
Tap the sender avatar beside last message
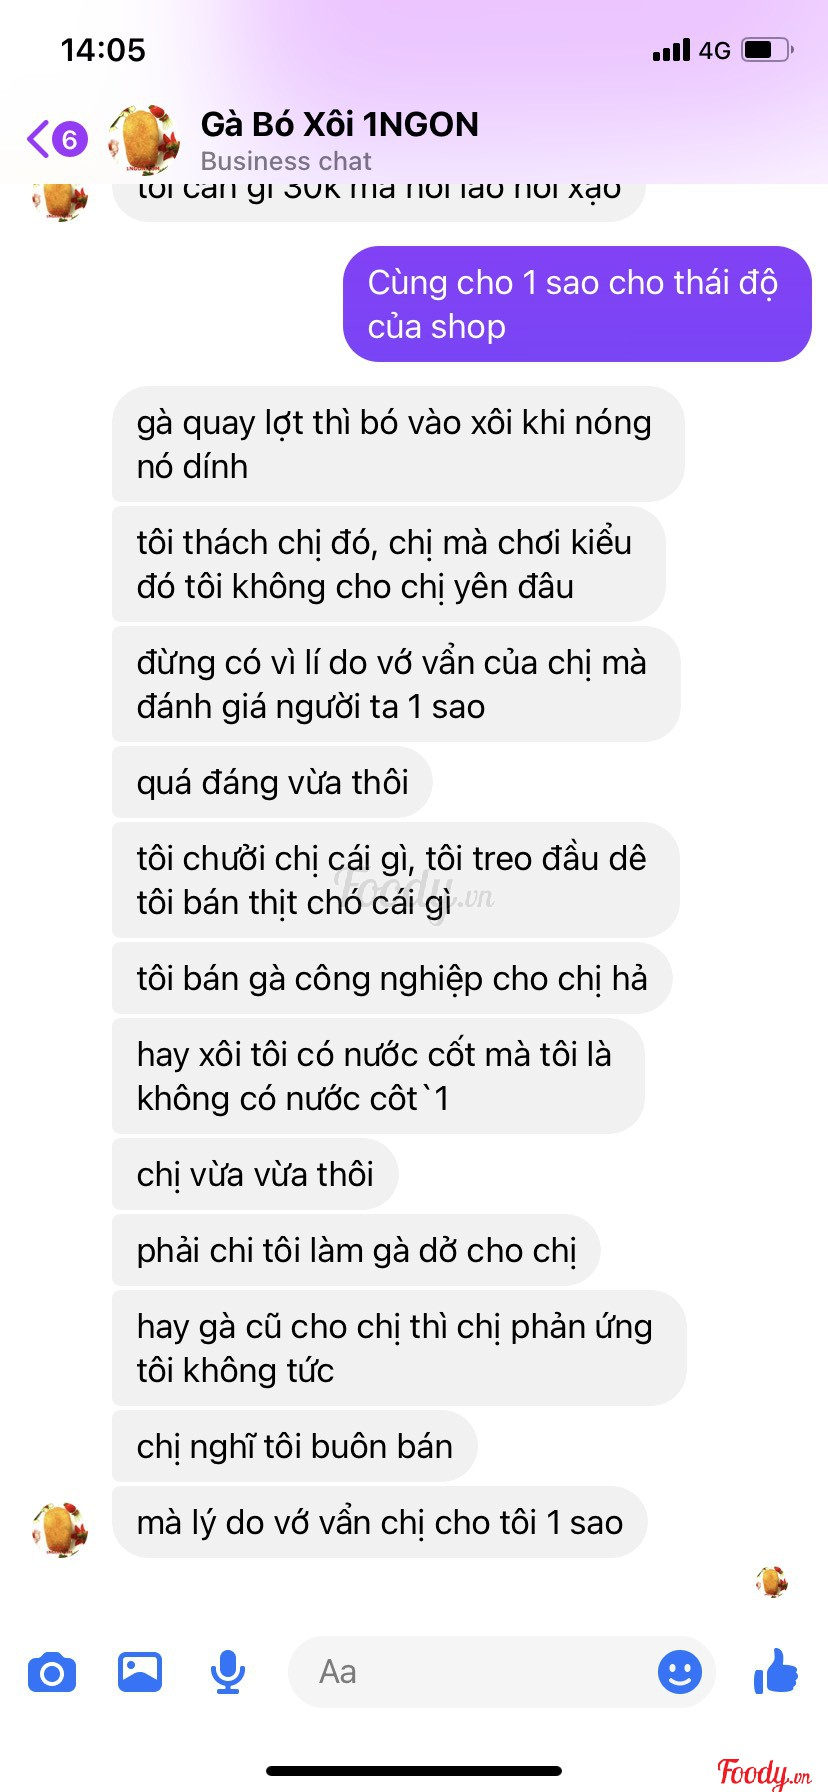[60, 1529]
